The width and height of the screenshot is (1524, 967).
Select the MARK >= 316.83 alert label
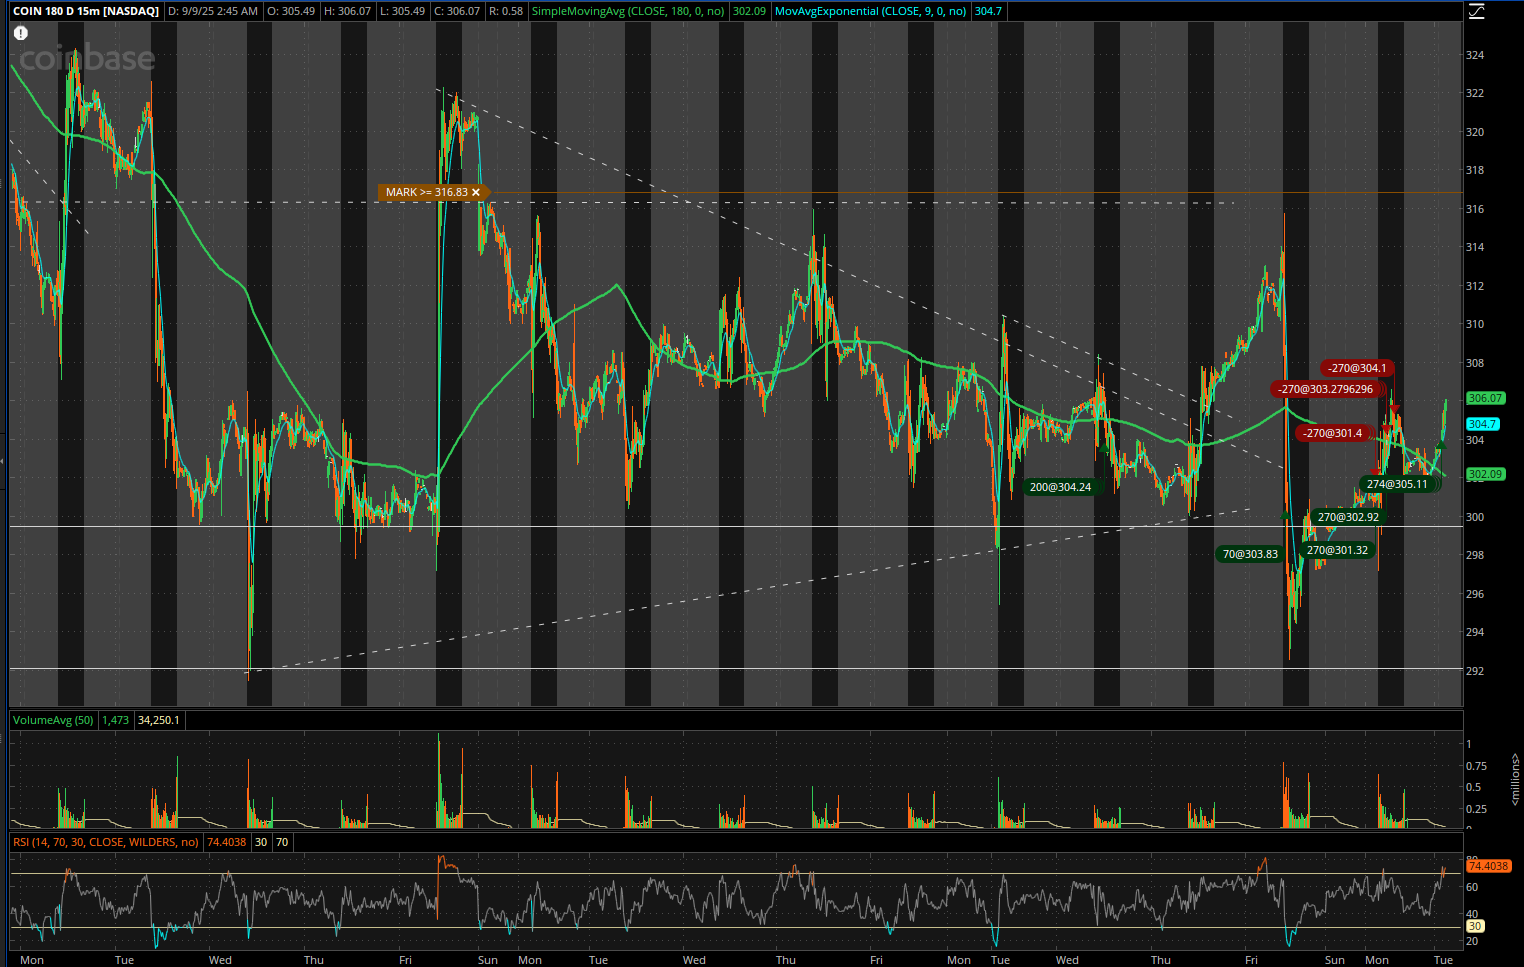coord(425,192)
